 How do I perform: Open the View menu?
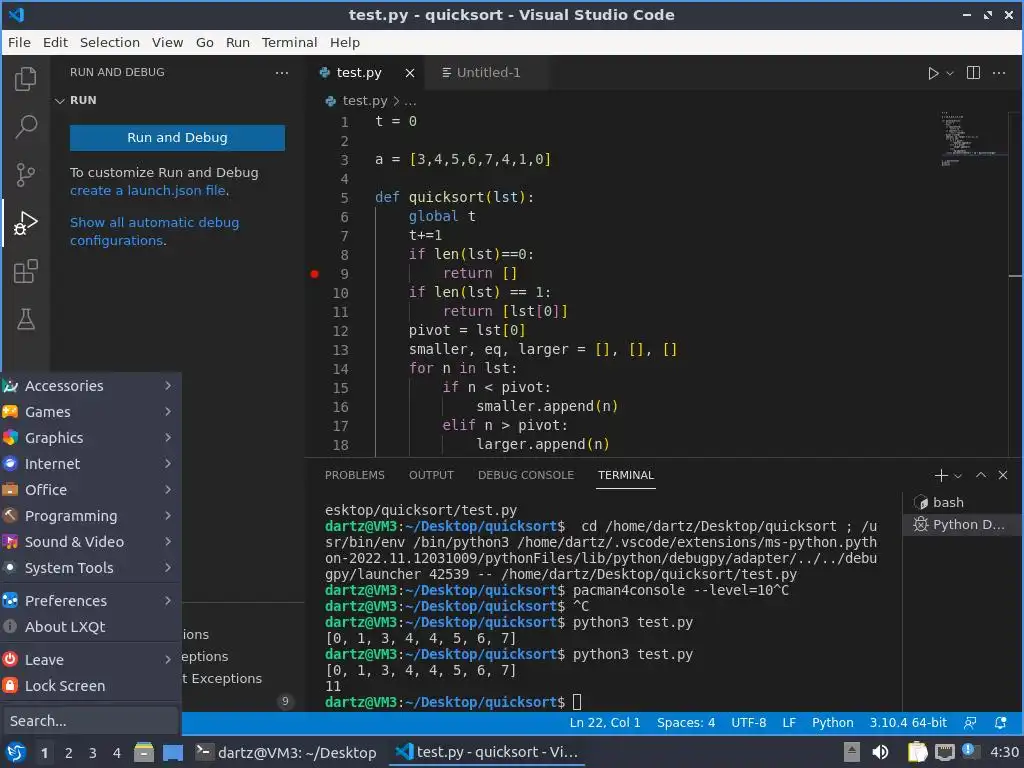[x=167, y=42]
